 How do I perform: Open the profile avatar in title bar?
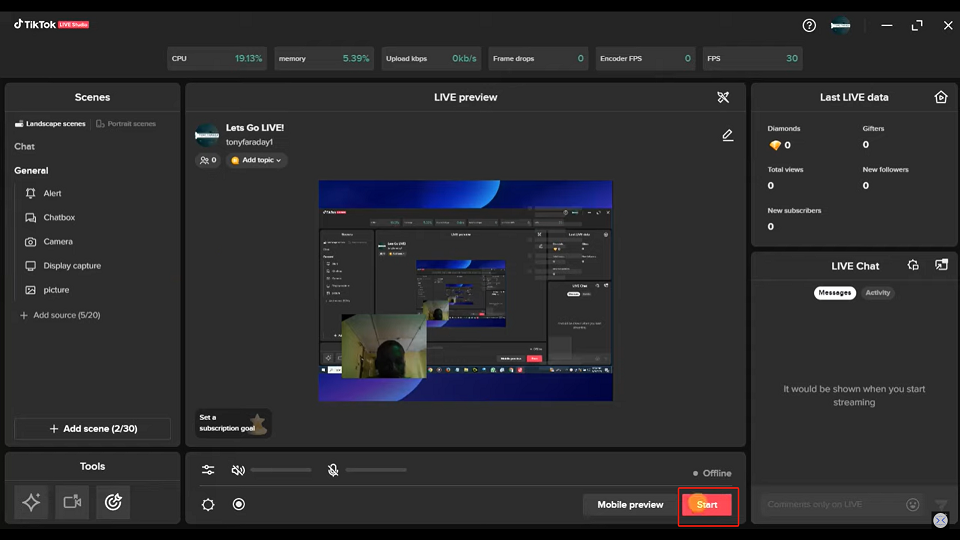840,25
